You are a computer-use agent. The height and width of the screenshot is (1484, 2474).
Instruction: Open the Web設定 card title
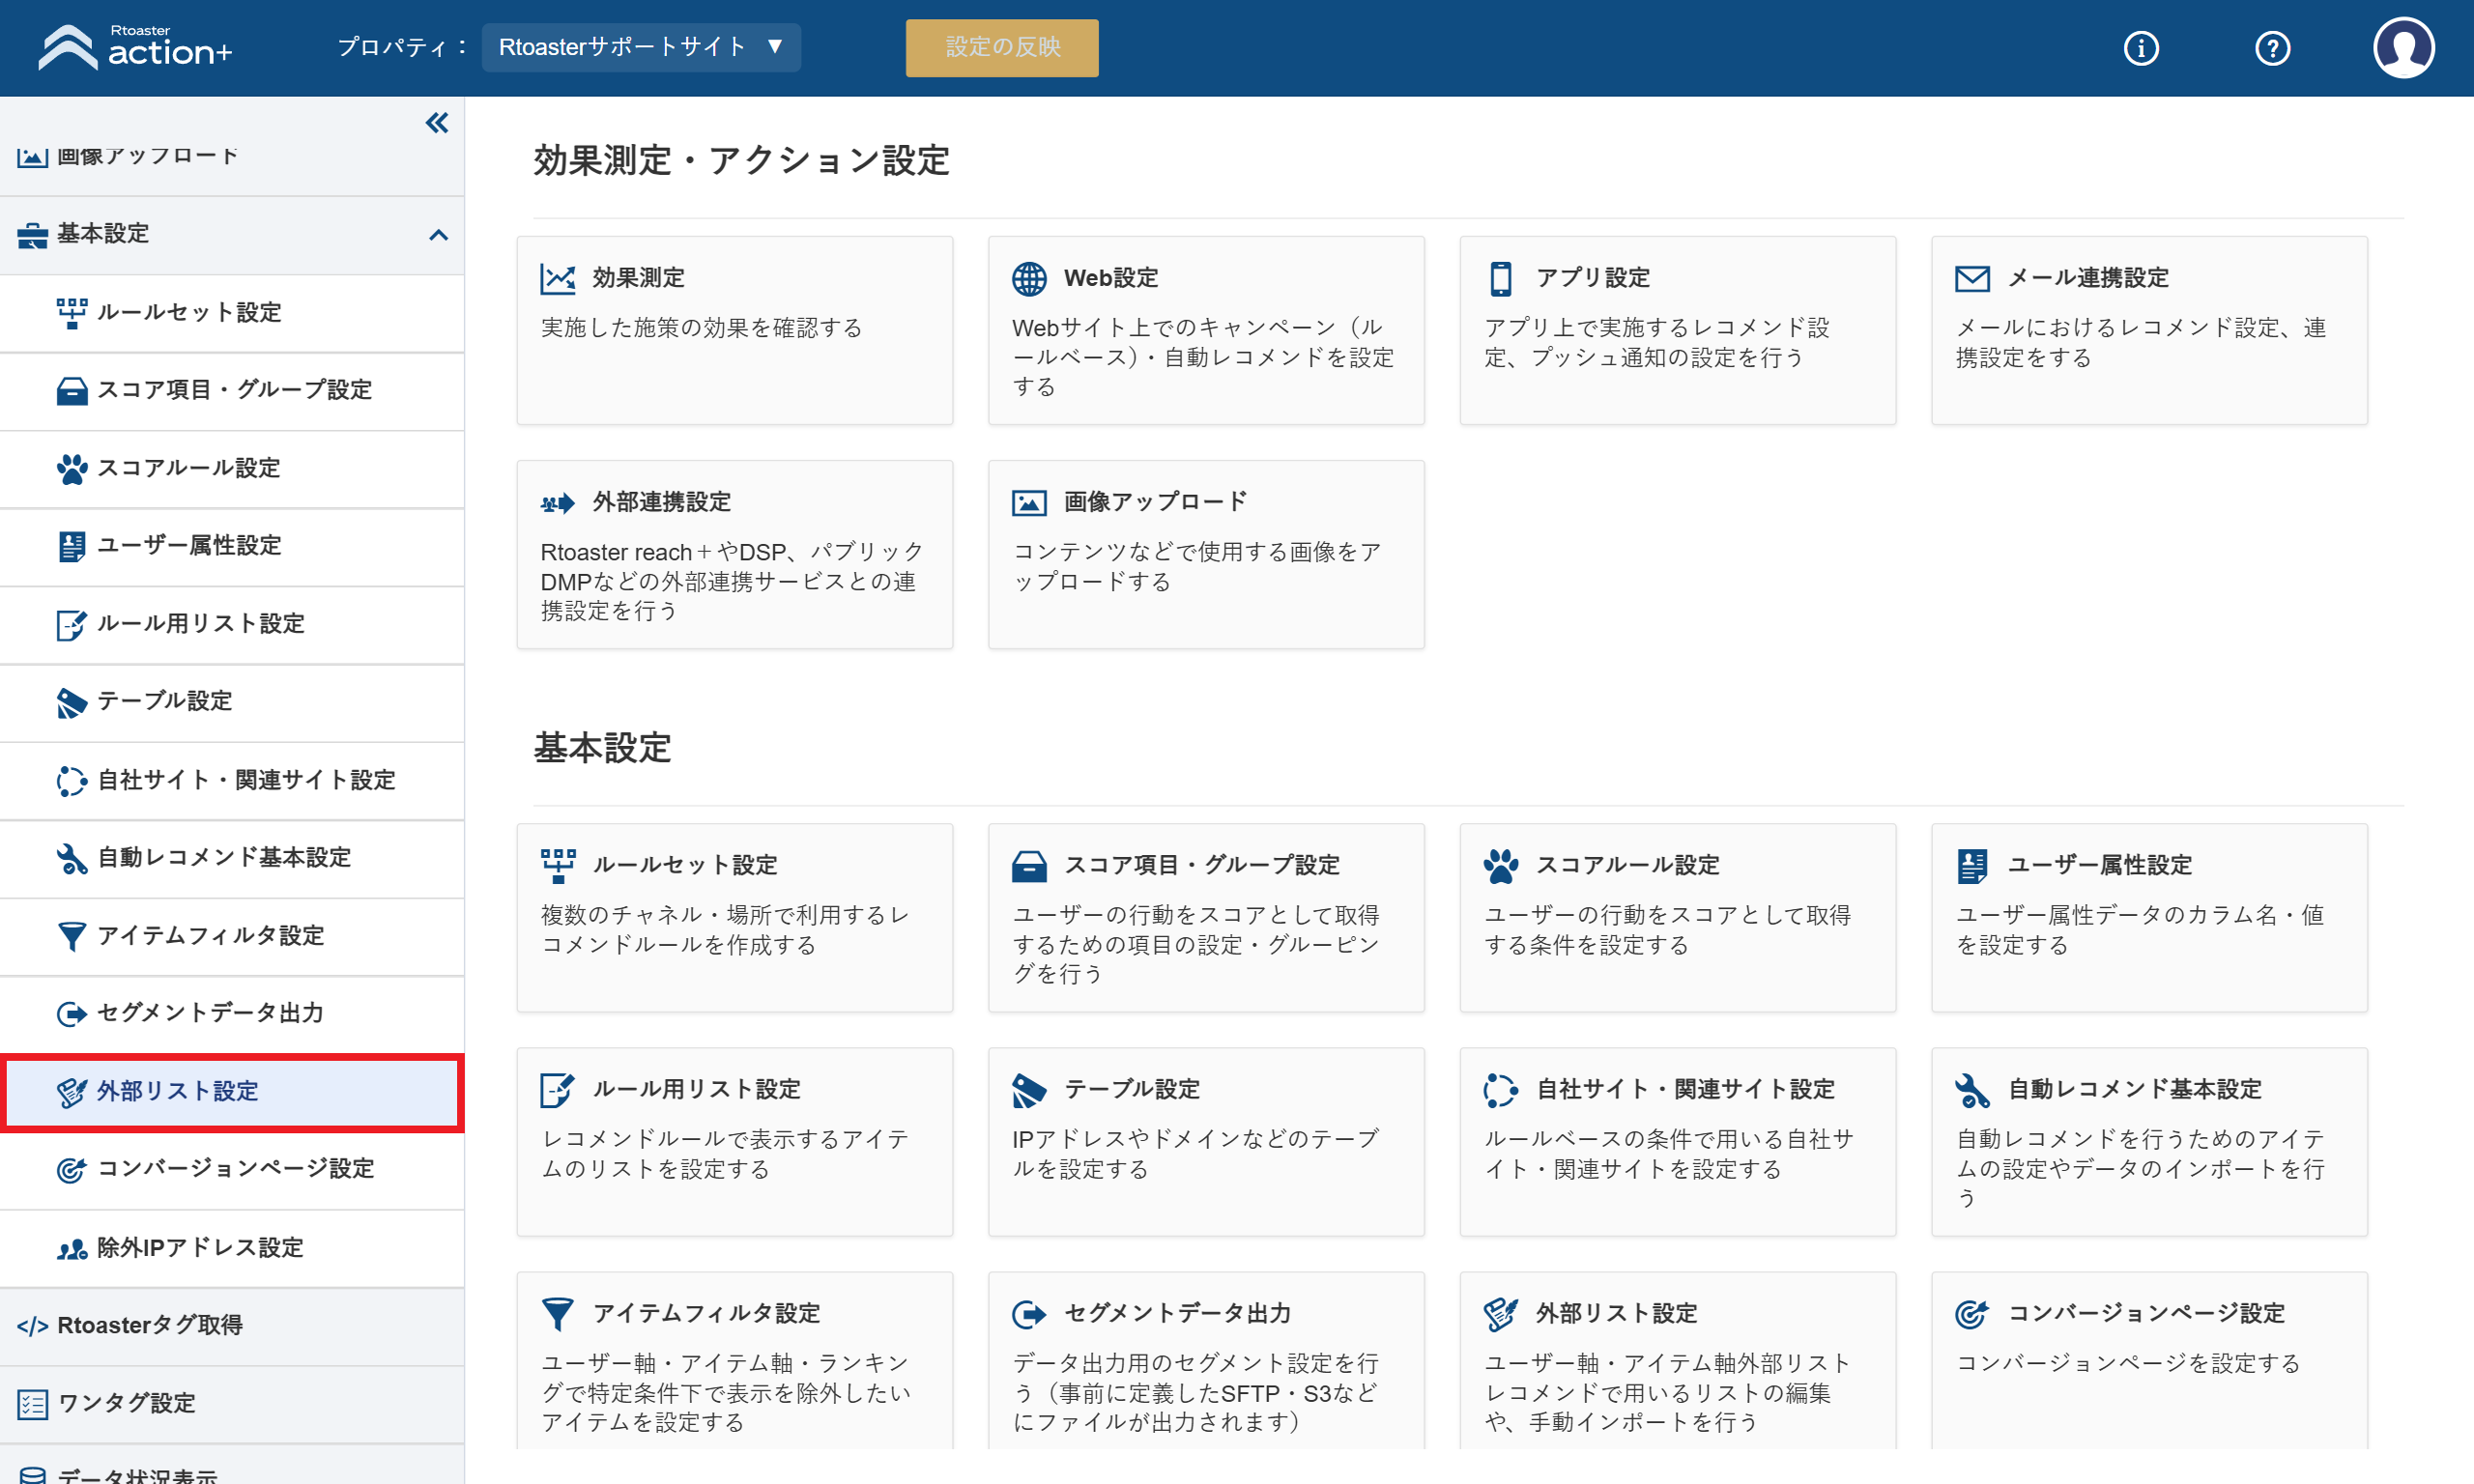point(1111,278)
